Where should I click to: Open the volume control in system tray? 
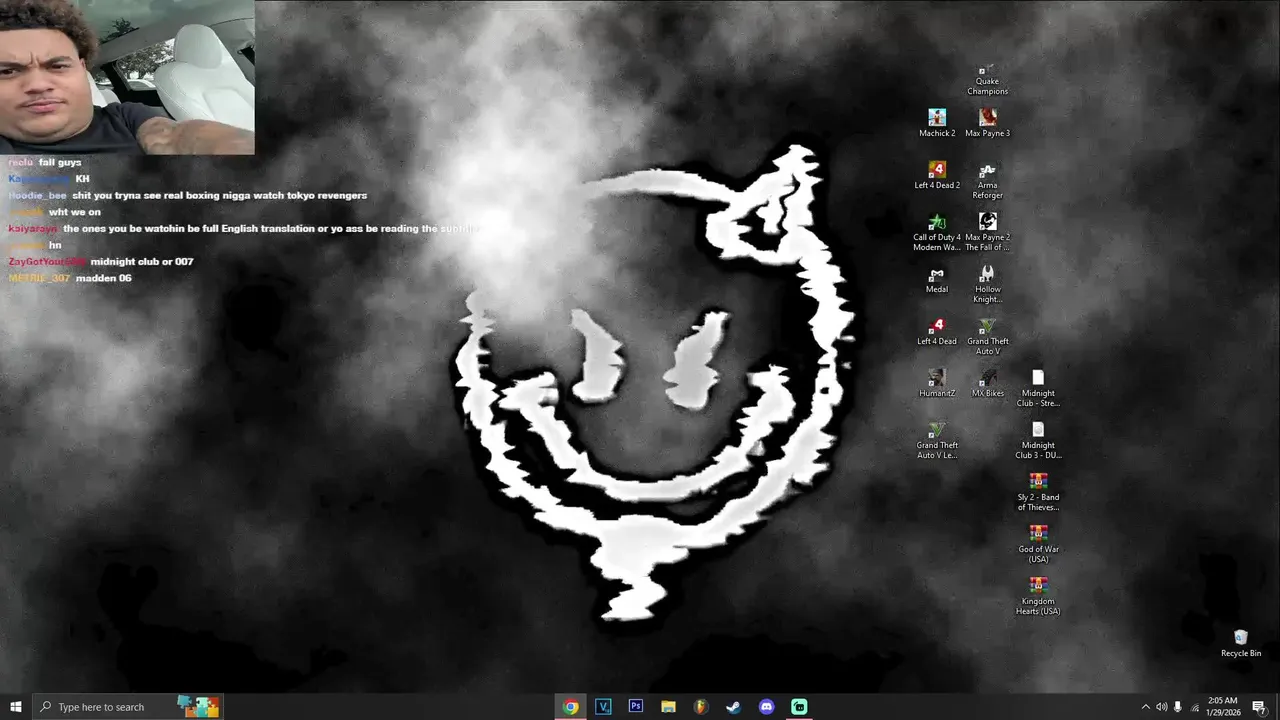1161,707
